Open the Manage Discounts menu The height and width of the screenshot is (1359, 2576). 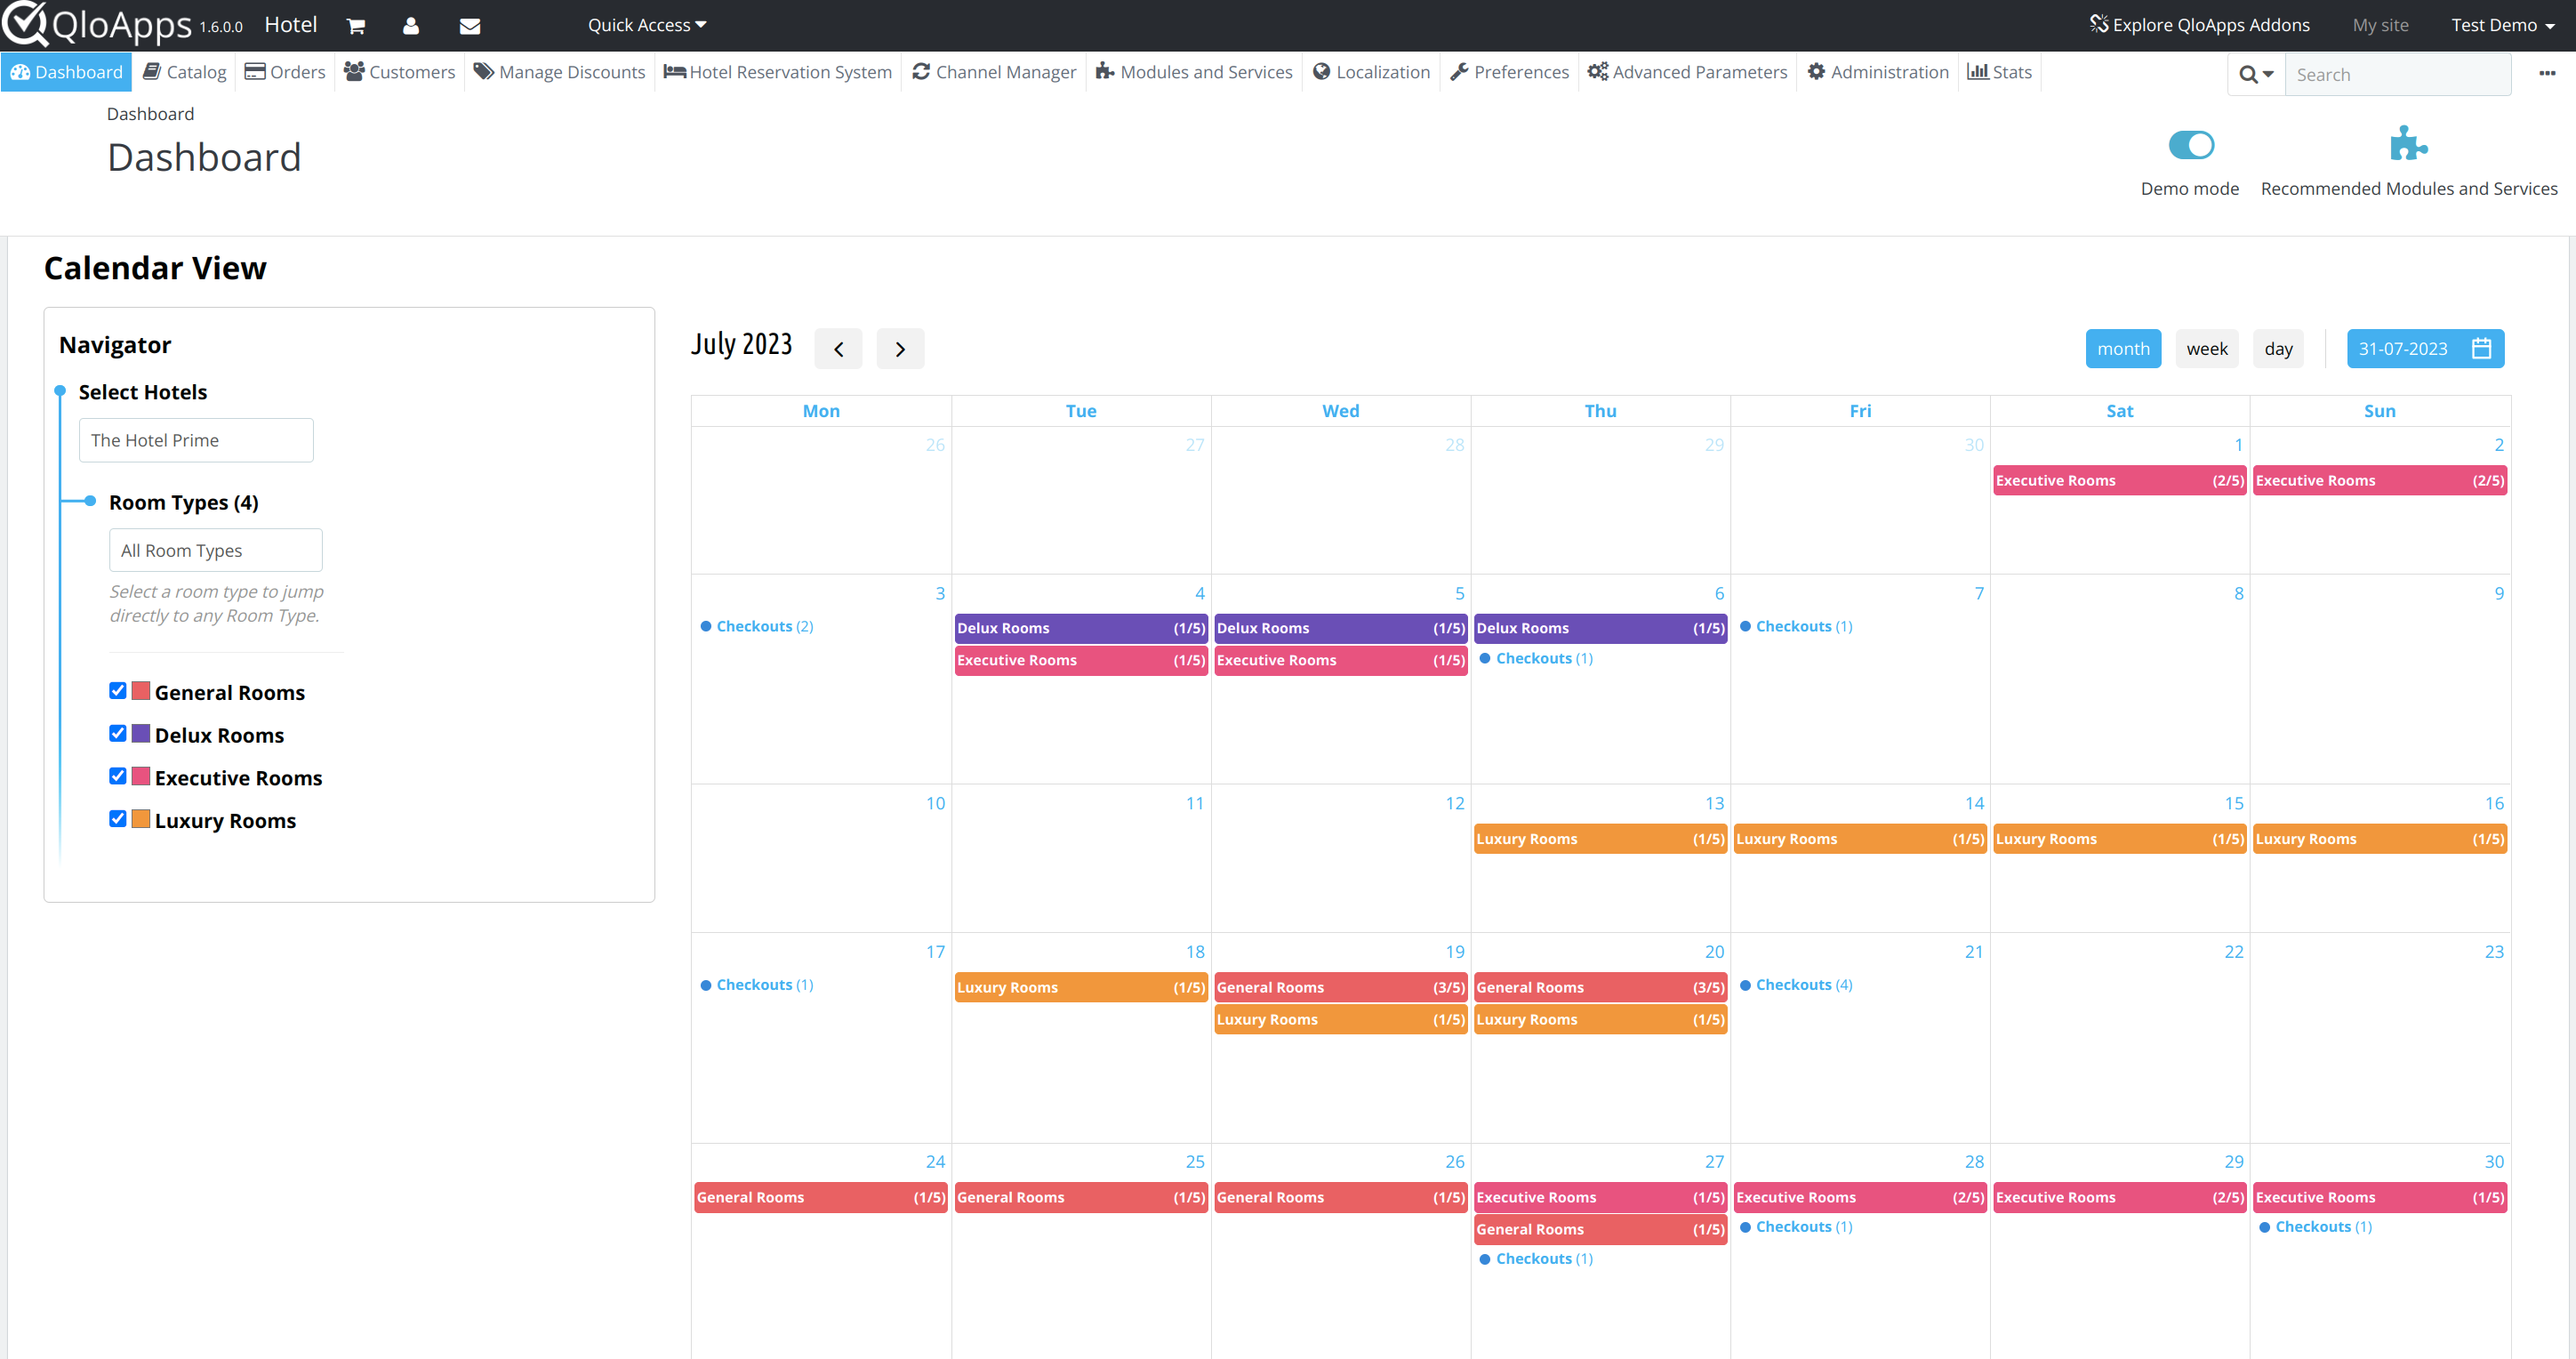pyautogui.click(x=559, y=72)
